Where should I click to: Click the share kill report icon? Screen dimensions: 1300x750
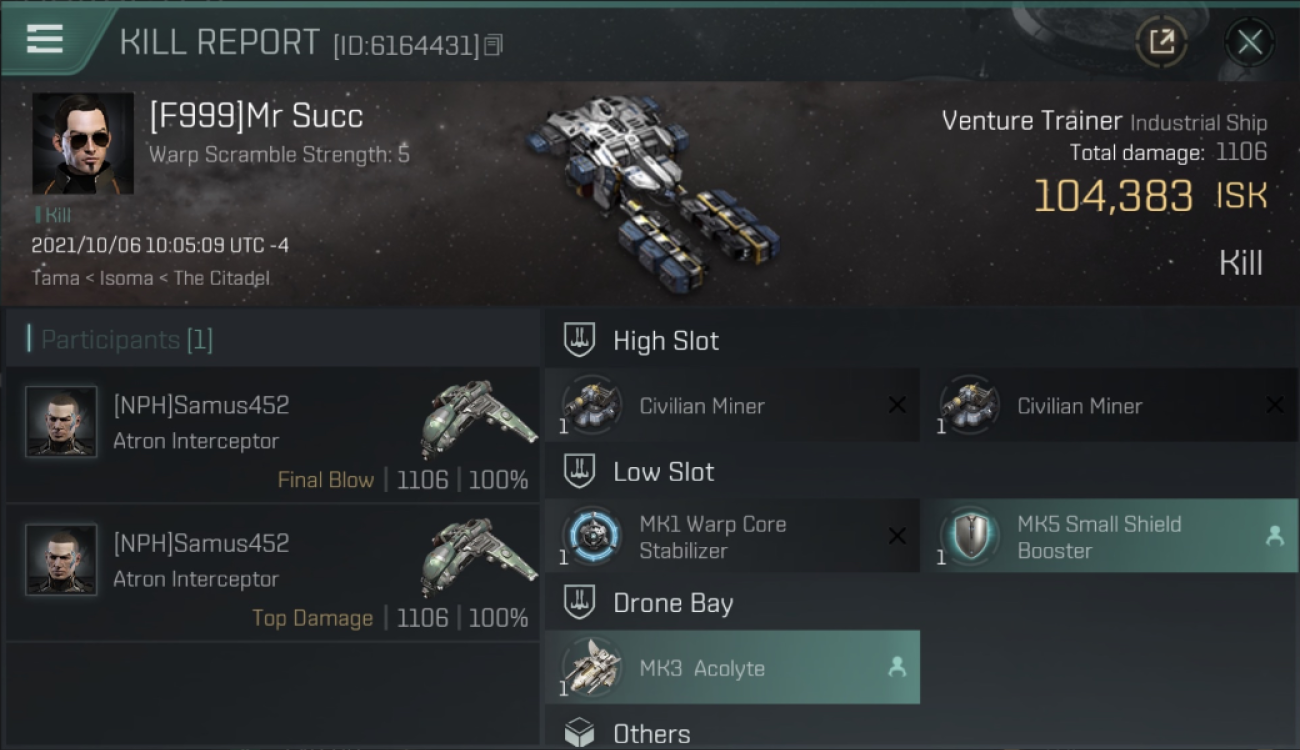click(x=1161, y=42)
